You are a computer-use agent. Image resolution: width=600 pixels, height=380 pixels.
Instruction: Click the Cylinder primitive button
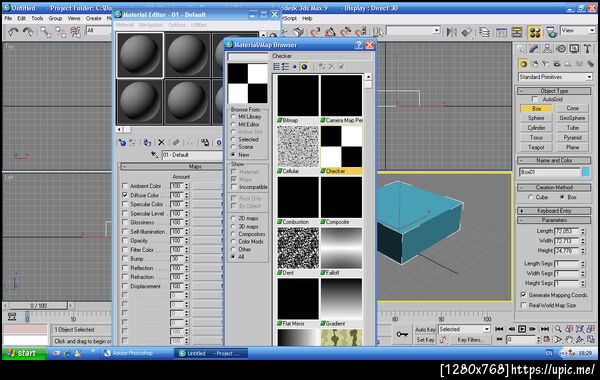click(536, 127)
